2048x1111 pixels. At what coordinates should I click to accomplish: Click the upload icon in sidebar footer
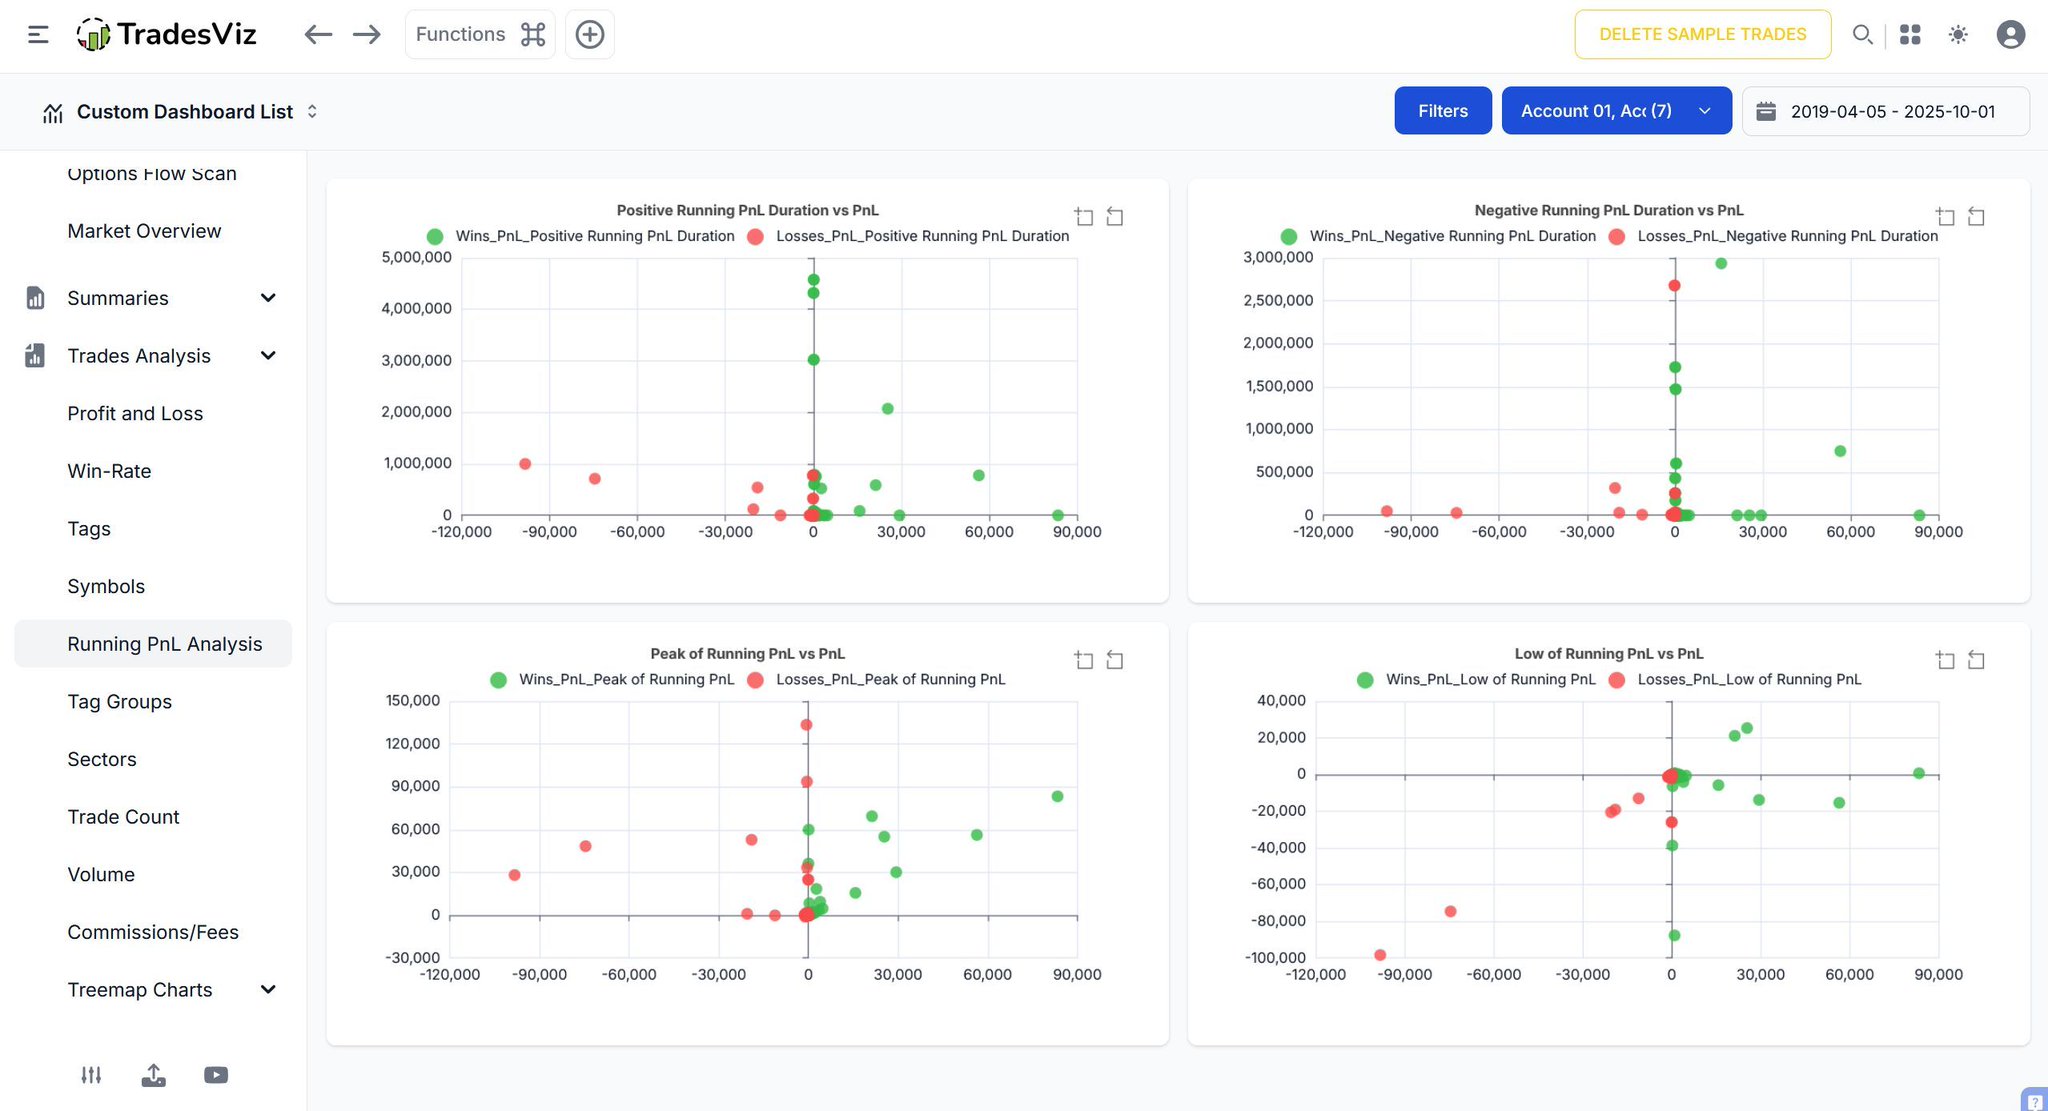point(153,1075)
